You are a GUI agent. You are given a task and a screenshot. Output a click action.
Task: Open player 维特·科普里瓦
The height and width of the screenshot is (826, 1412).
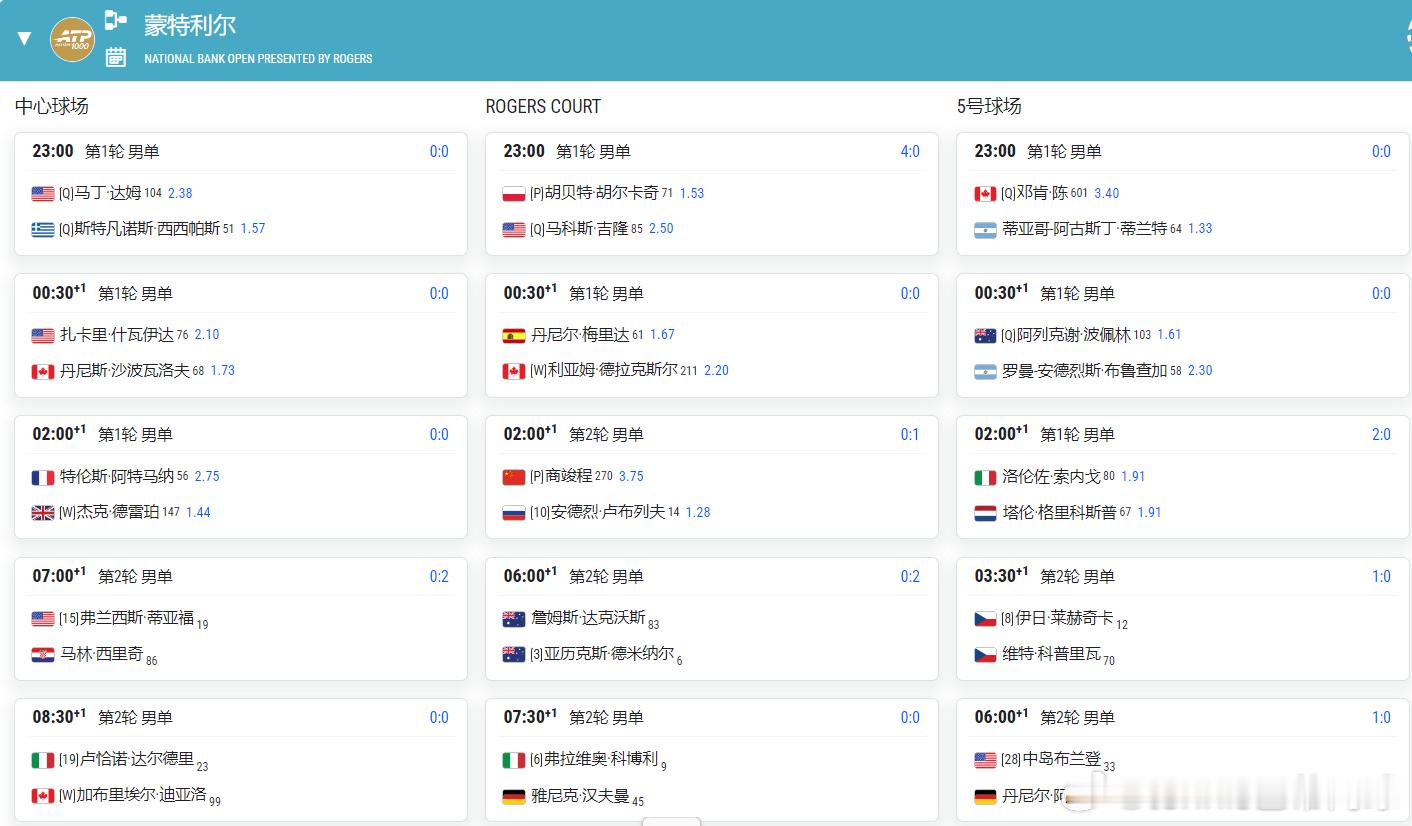tap(1052, 655)
